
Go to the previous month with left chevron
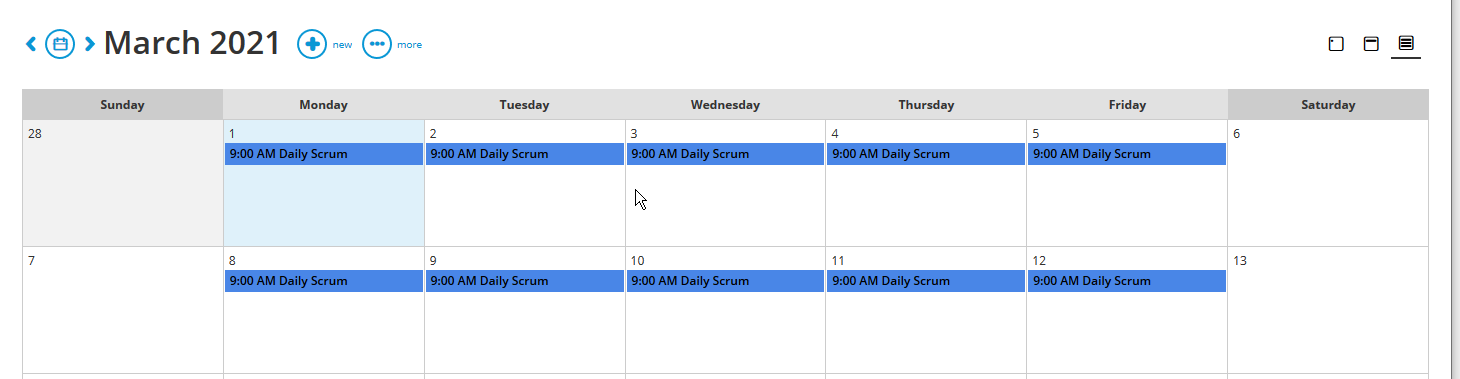(x=31, y=43)
